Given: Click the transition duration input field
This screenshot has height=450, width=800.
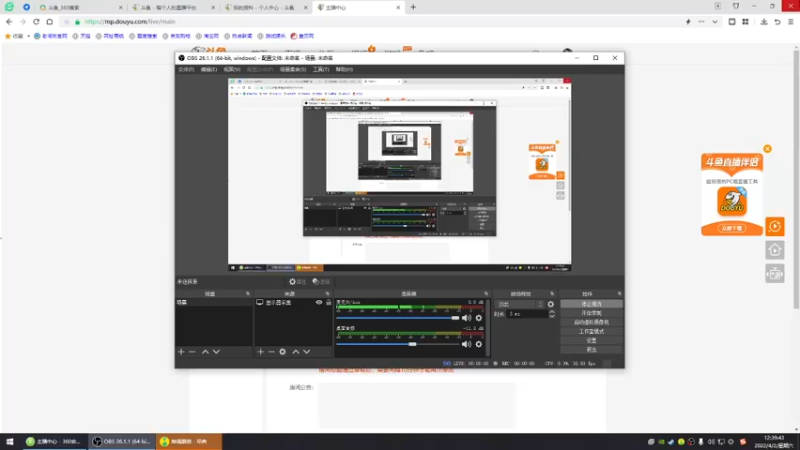Looking at the screenshot, I should pos(527,314).
